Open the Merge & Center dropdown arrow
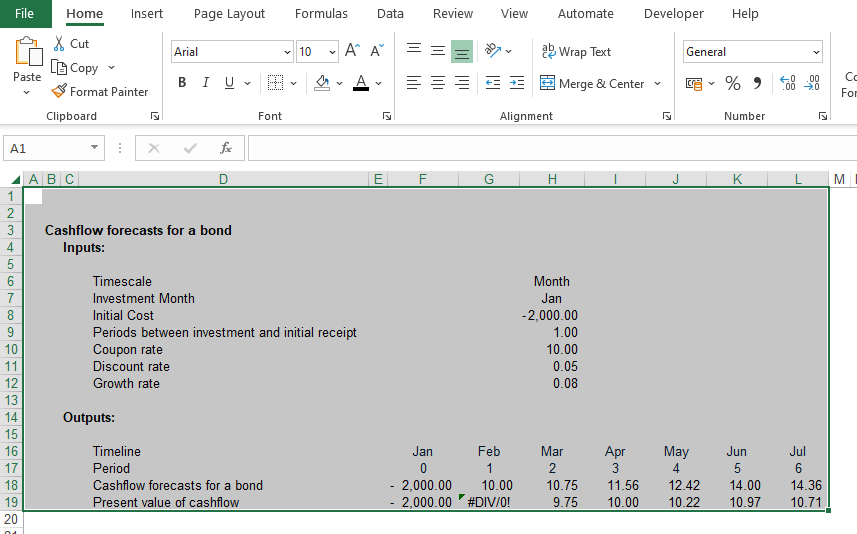857x534 pixels. (657, 84)
